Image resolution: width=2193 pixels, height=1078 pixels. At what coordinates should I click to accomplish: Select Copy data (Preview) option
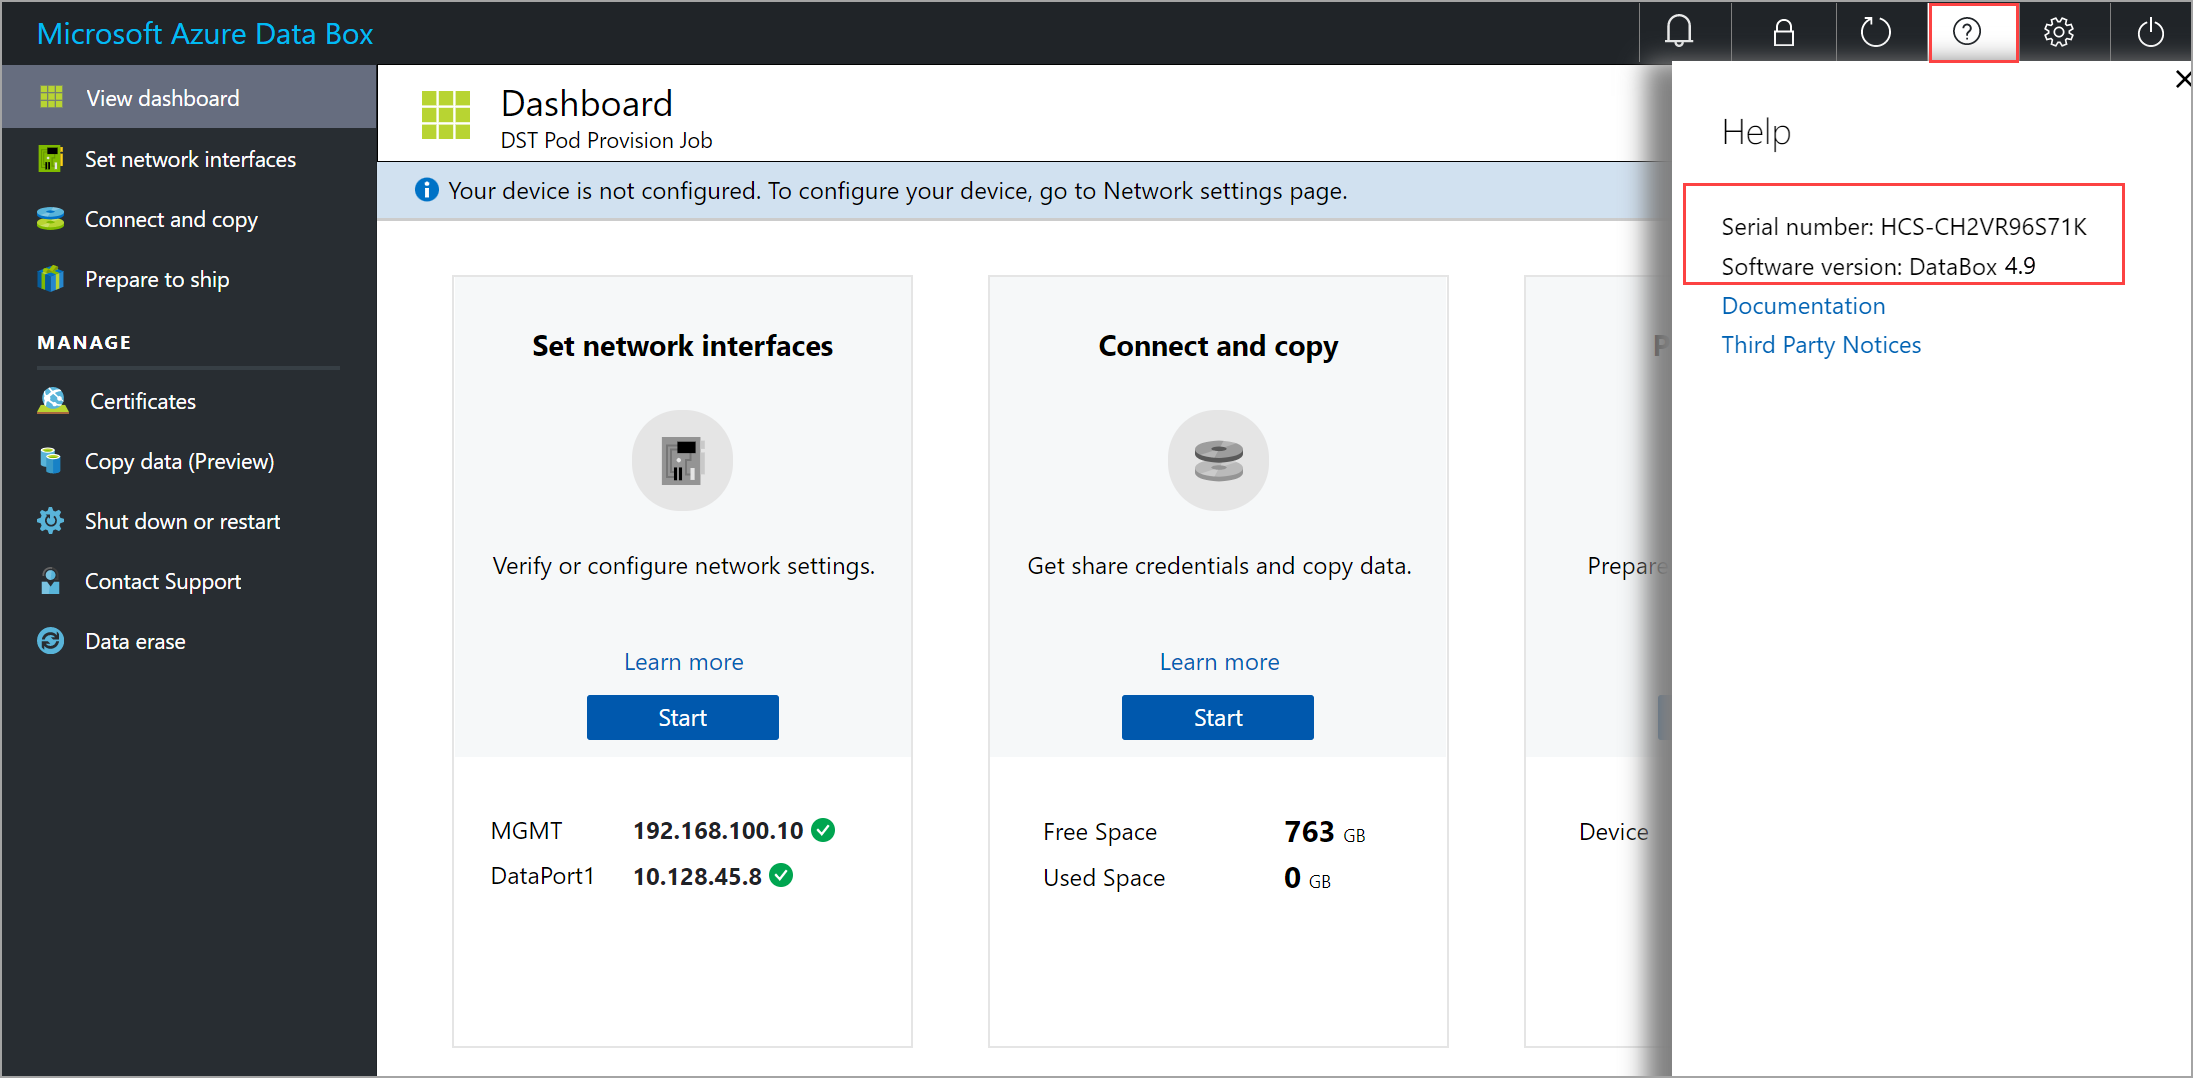pyautogui.click(x=179, y=461)
